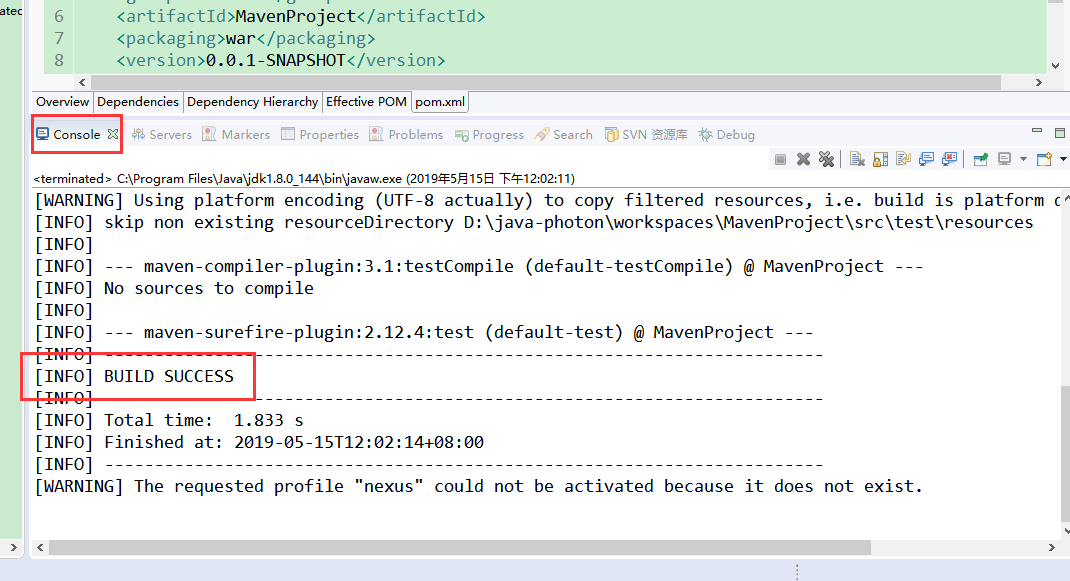Click the version 0.0.1-SNAPSHOT line

280,60
